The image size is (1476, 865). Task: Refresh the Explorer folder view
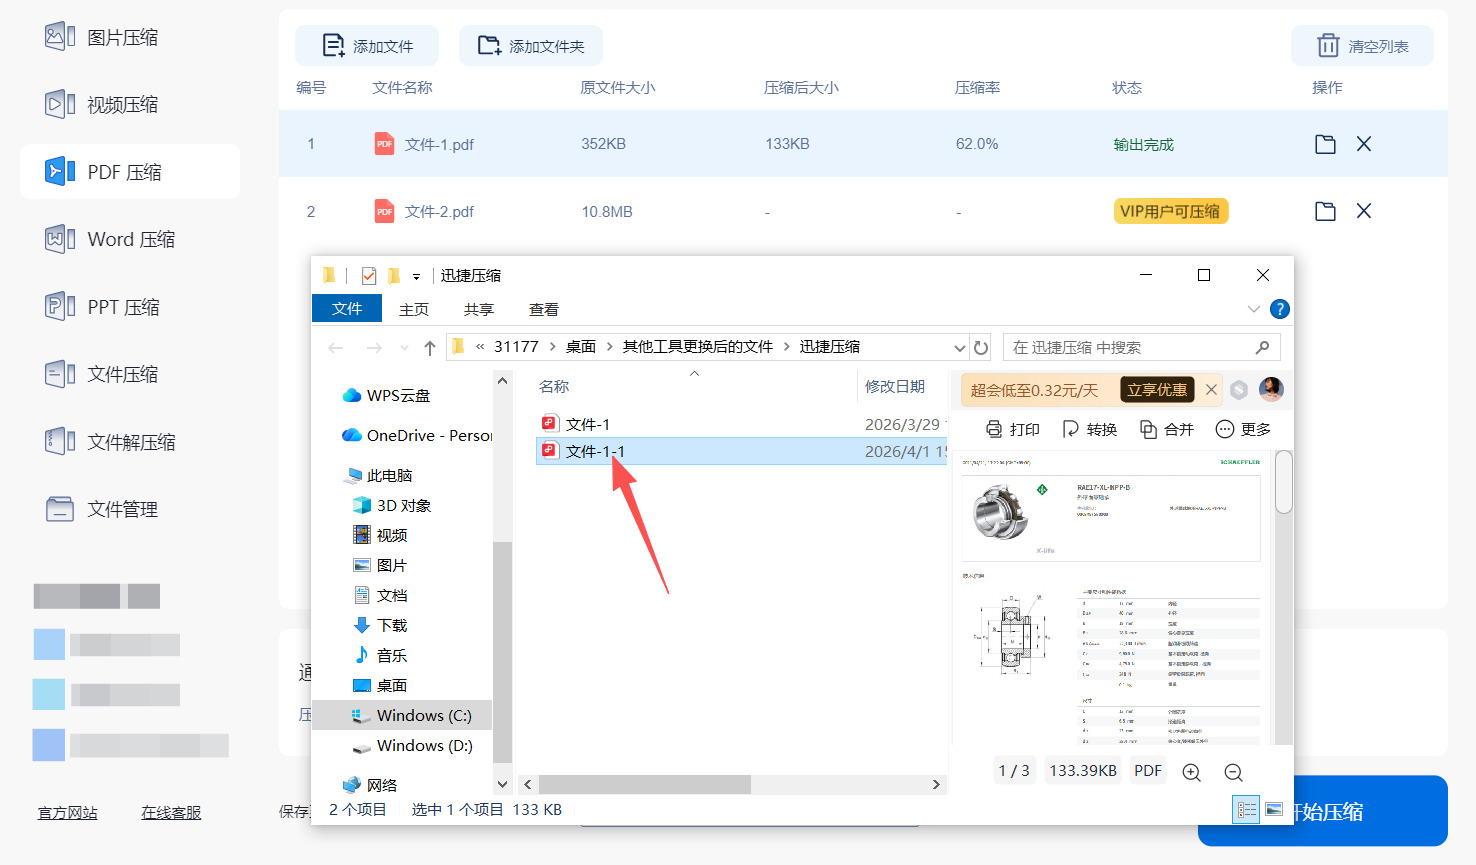click(981, 348)
